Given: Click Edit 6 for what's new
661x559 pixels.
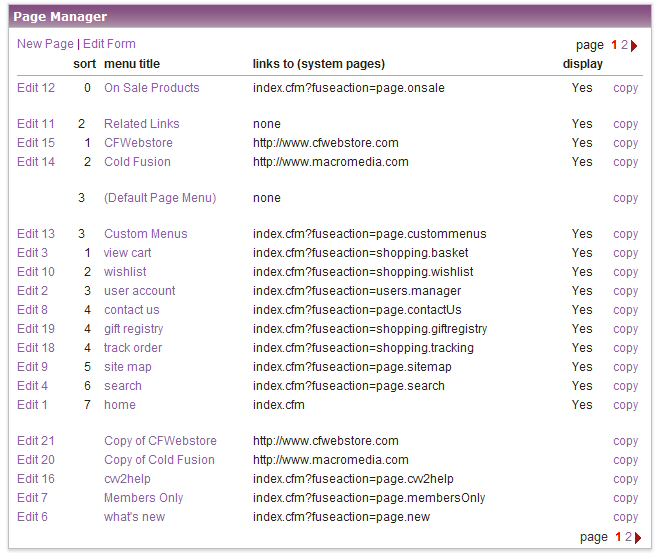Looking at the screenshot, I should click(32, 517).
